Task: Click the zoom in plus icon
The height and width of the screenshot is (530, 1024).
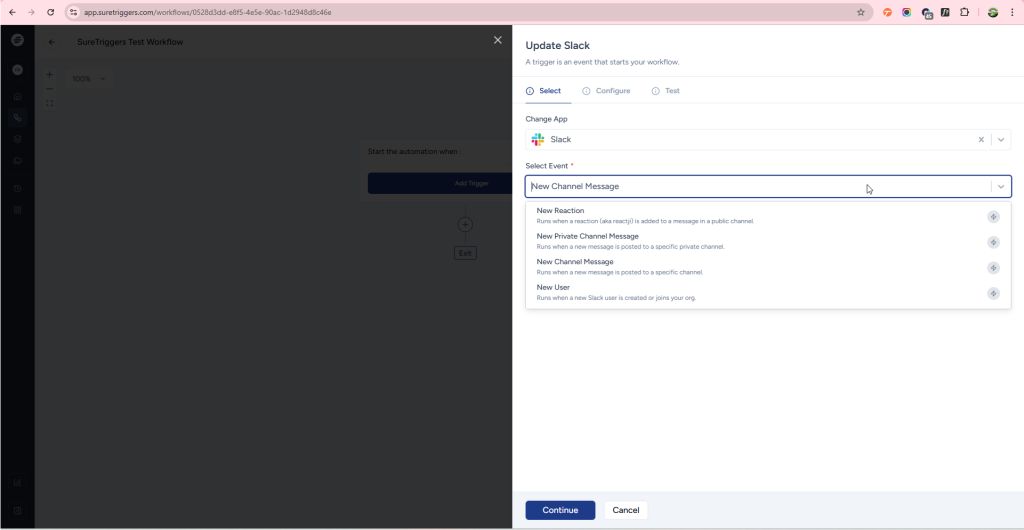Action: pos(49,75)
